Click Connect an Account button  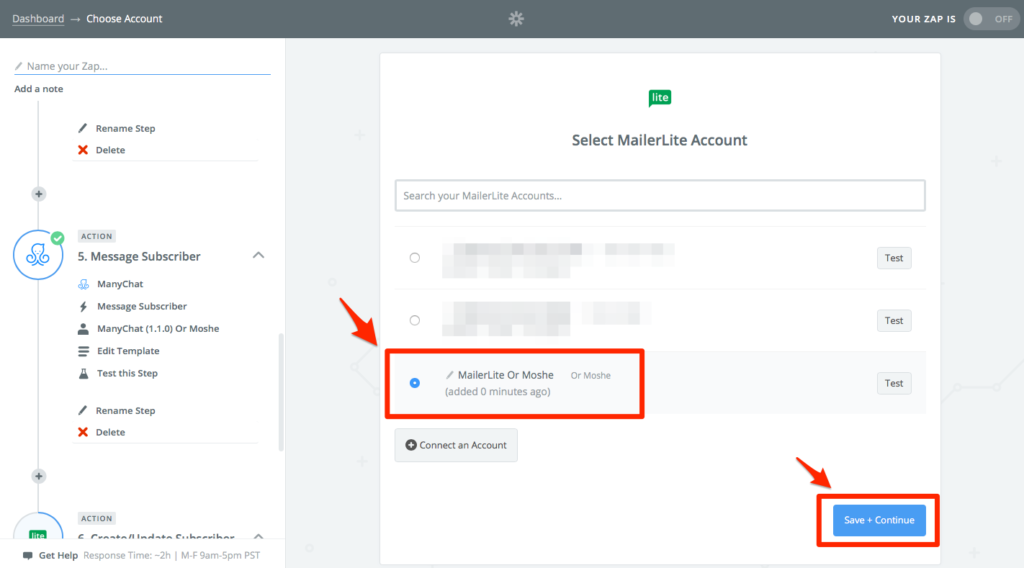coord(456,445)
